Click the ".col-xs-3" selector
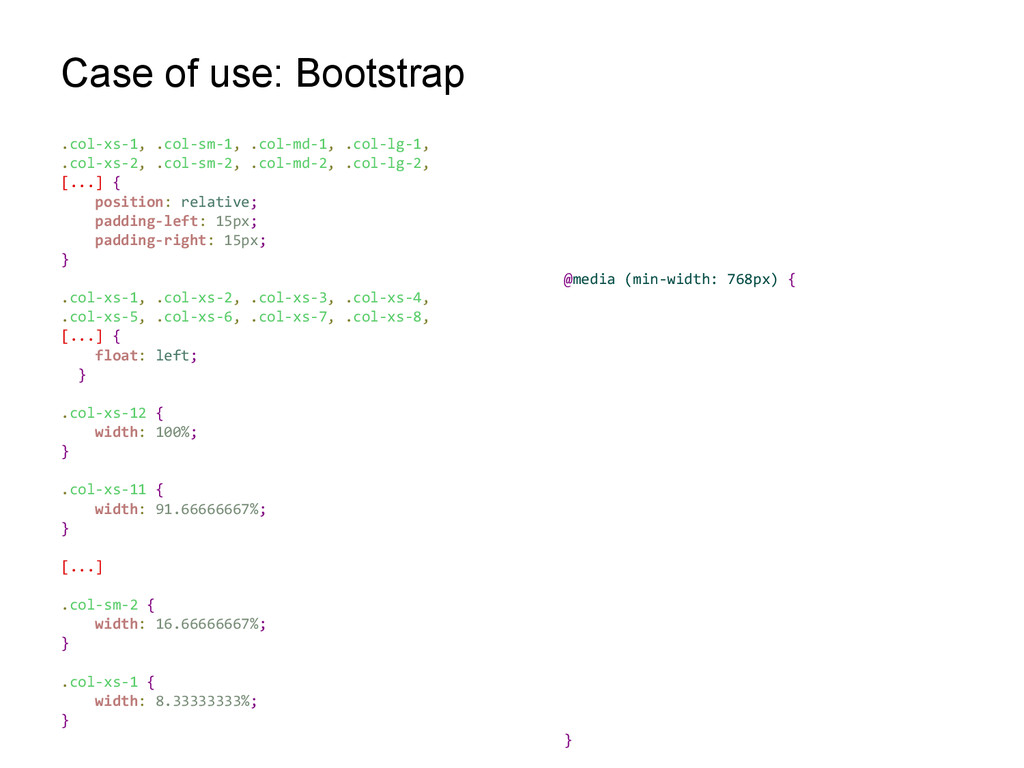The height and width of the screenshot is (768, 1024). [x=289, y=298]
